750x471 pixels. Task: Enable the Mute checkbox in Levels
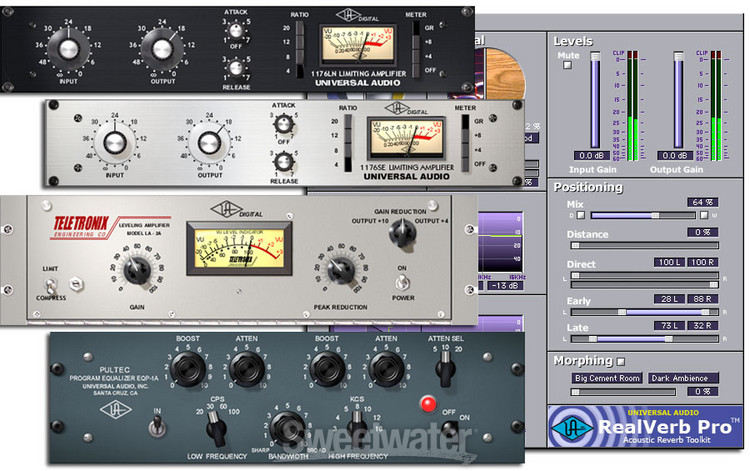click(568, 65)
